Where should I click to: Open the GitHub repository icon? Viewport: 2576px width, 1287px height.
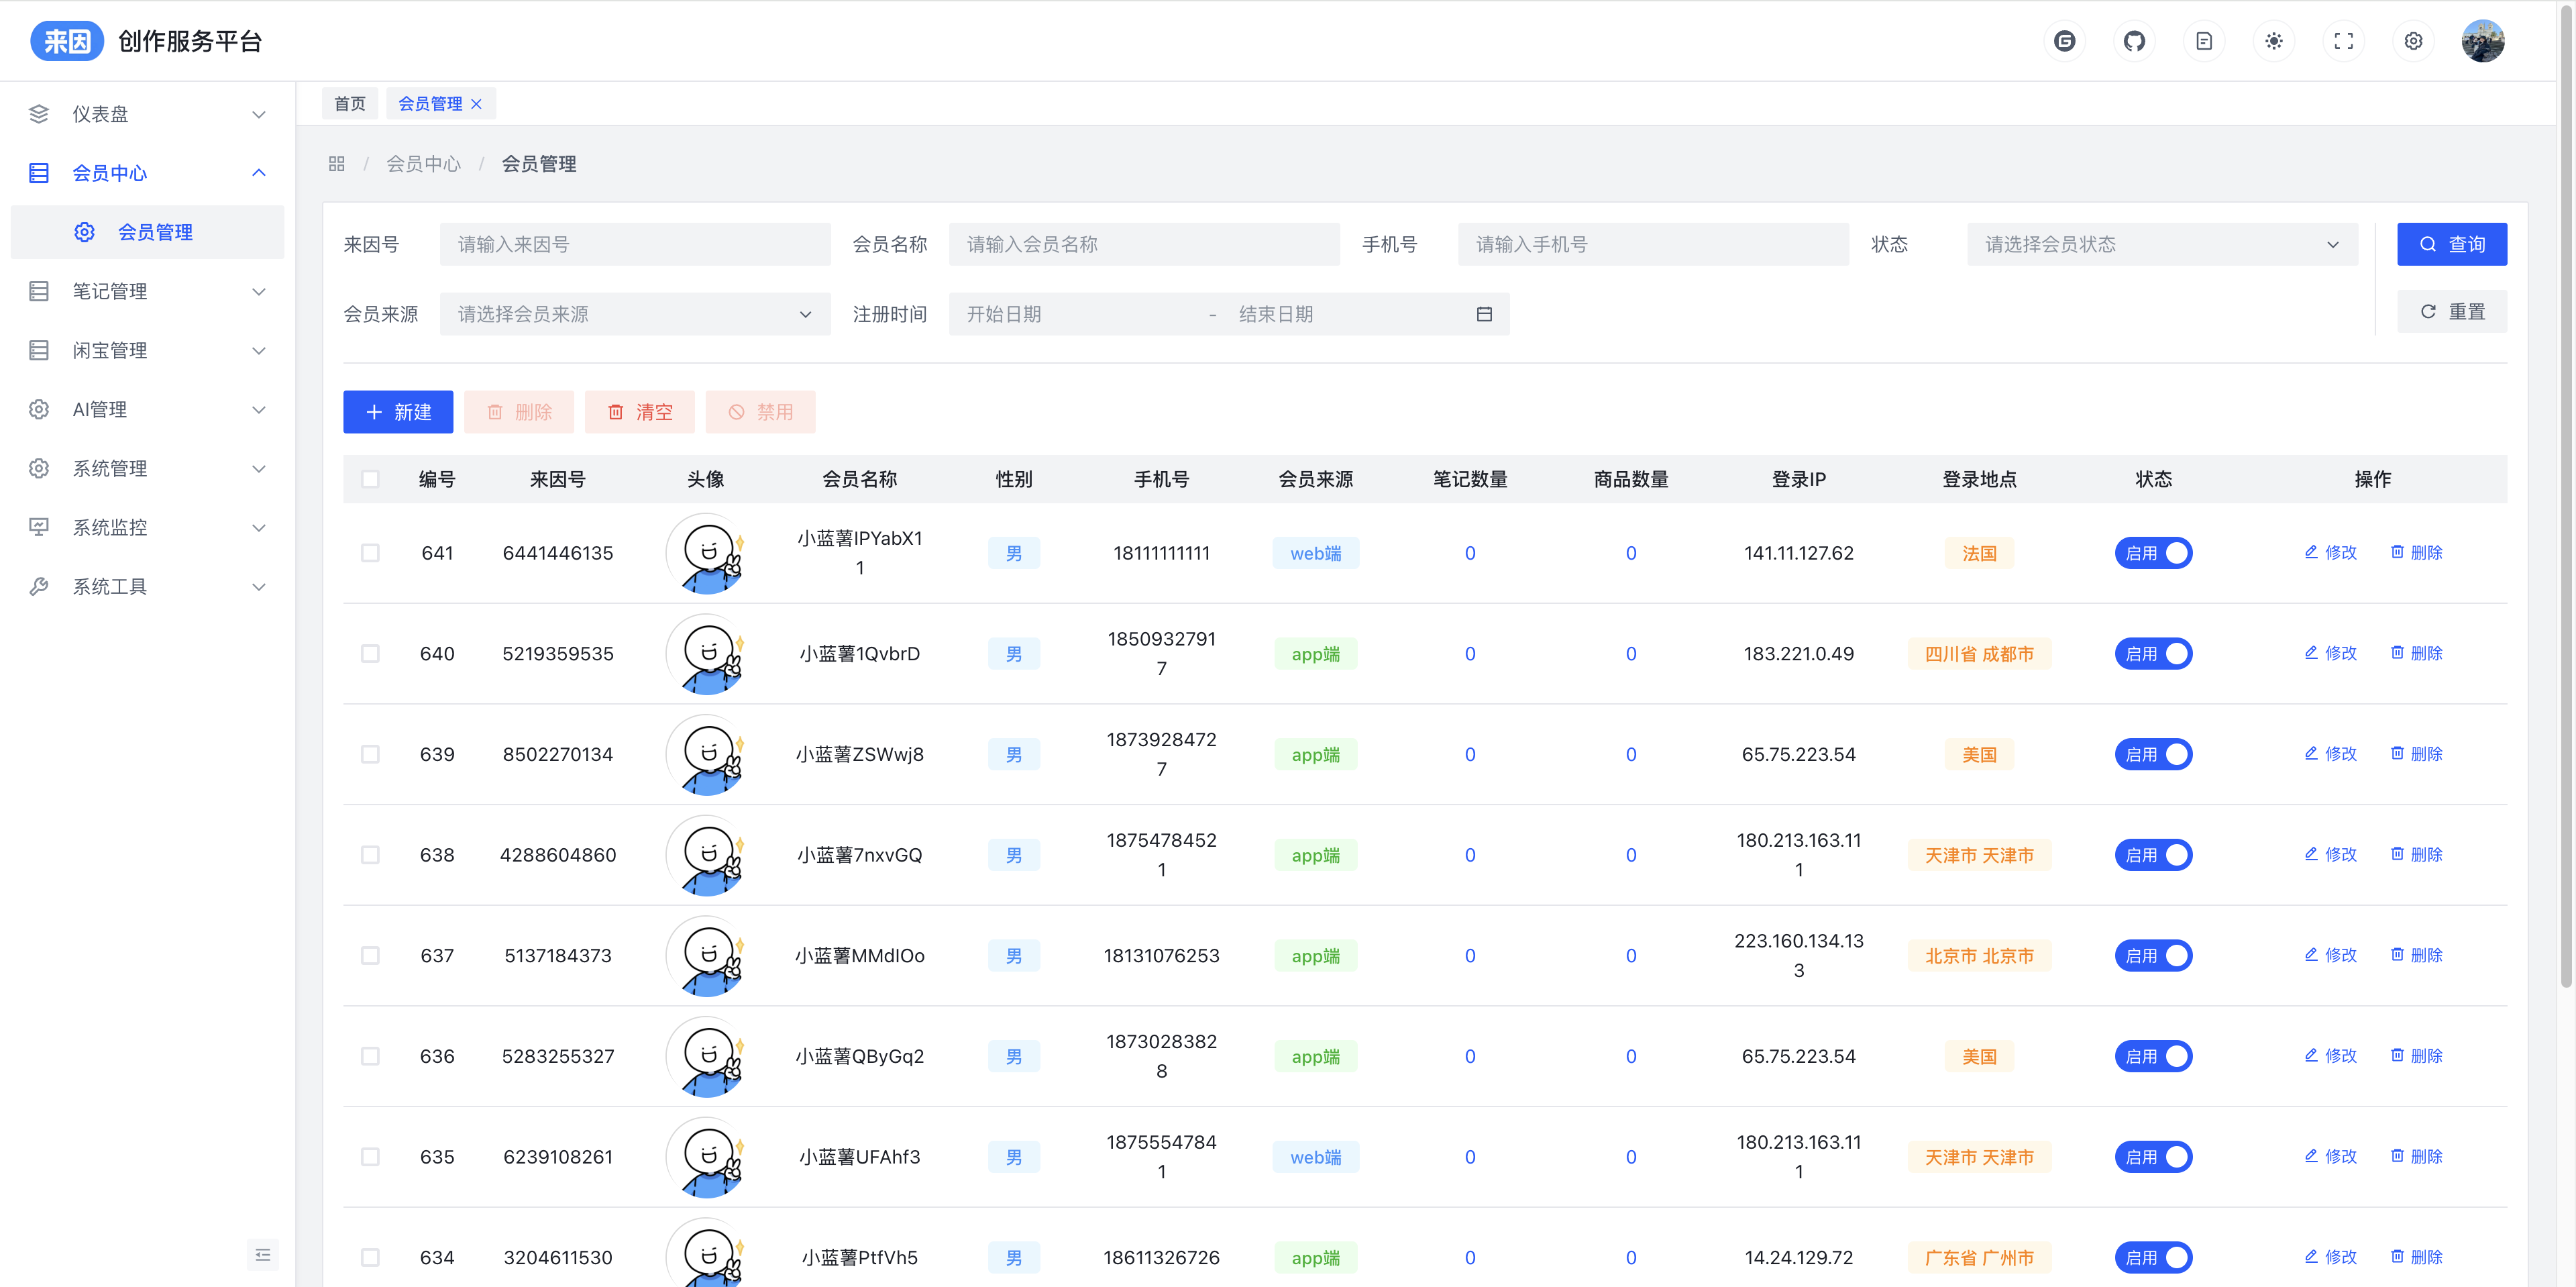(x=2134, y=41)
